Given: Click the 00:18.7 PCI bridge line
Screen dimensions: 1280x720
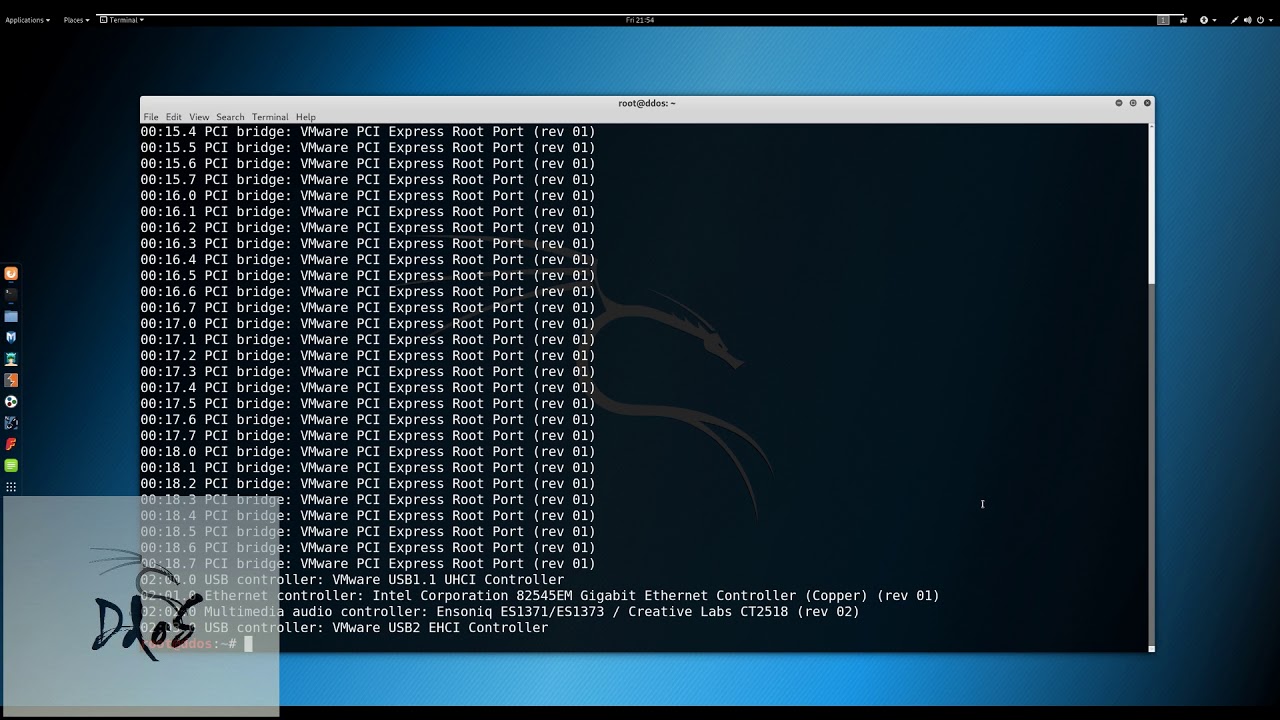Looking at the screenshot, I should coord(368,564).
